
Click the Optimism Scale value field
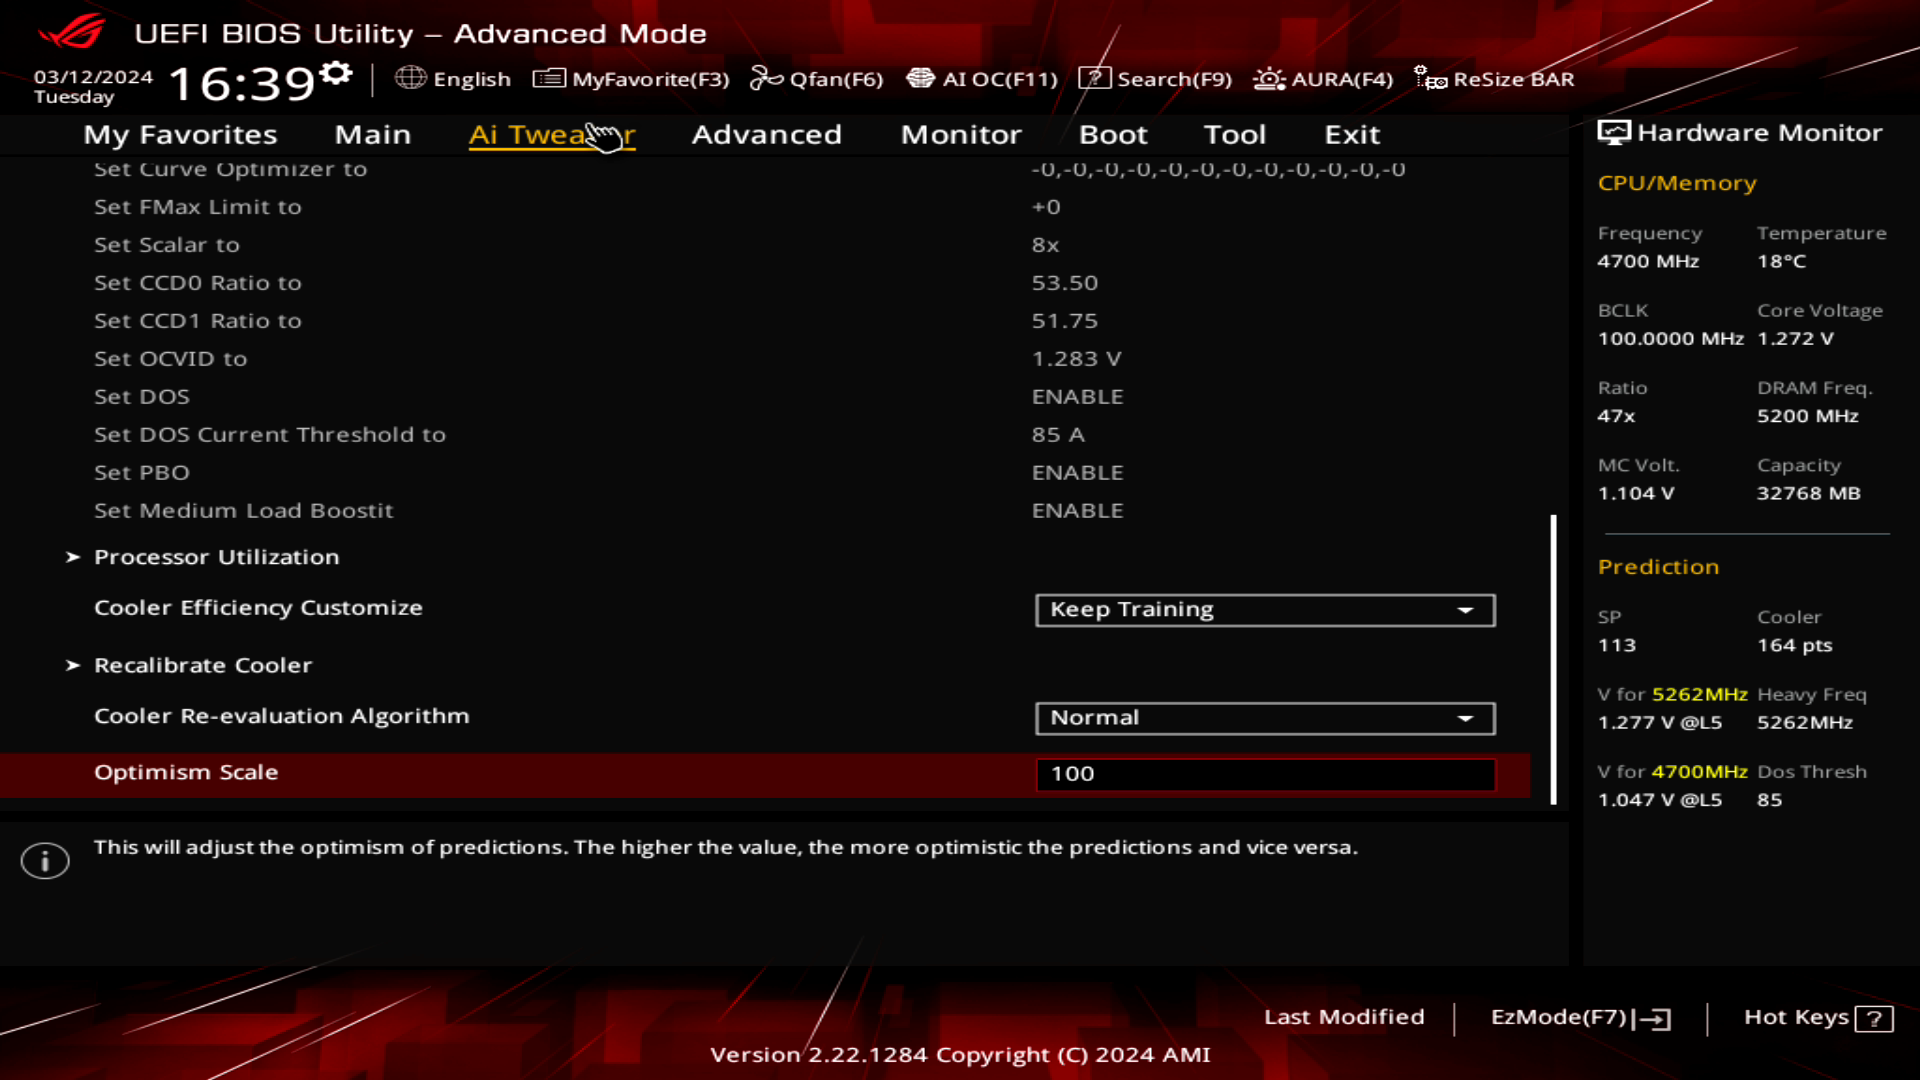[x=1264, y=773]
